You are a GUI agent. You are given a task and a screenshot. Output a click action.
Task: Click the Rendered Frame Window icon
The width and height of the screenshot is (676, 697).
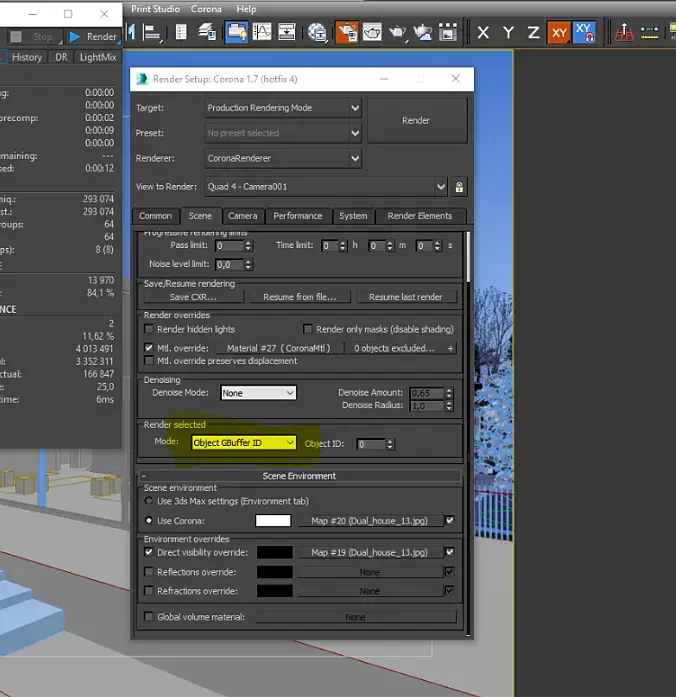pos(371,32)
